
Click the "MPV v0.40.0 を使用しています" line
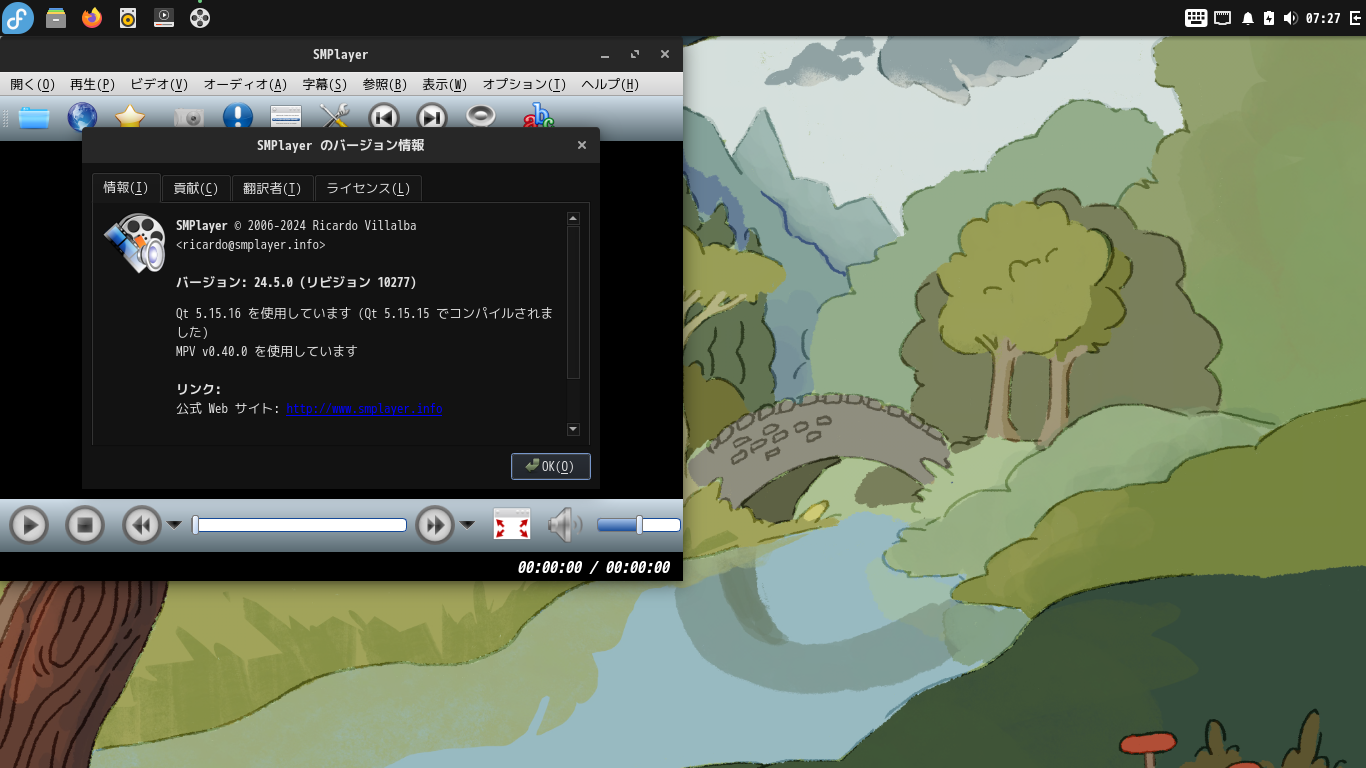[x=267, y=351]
